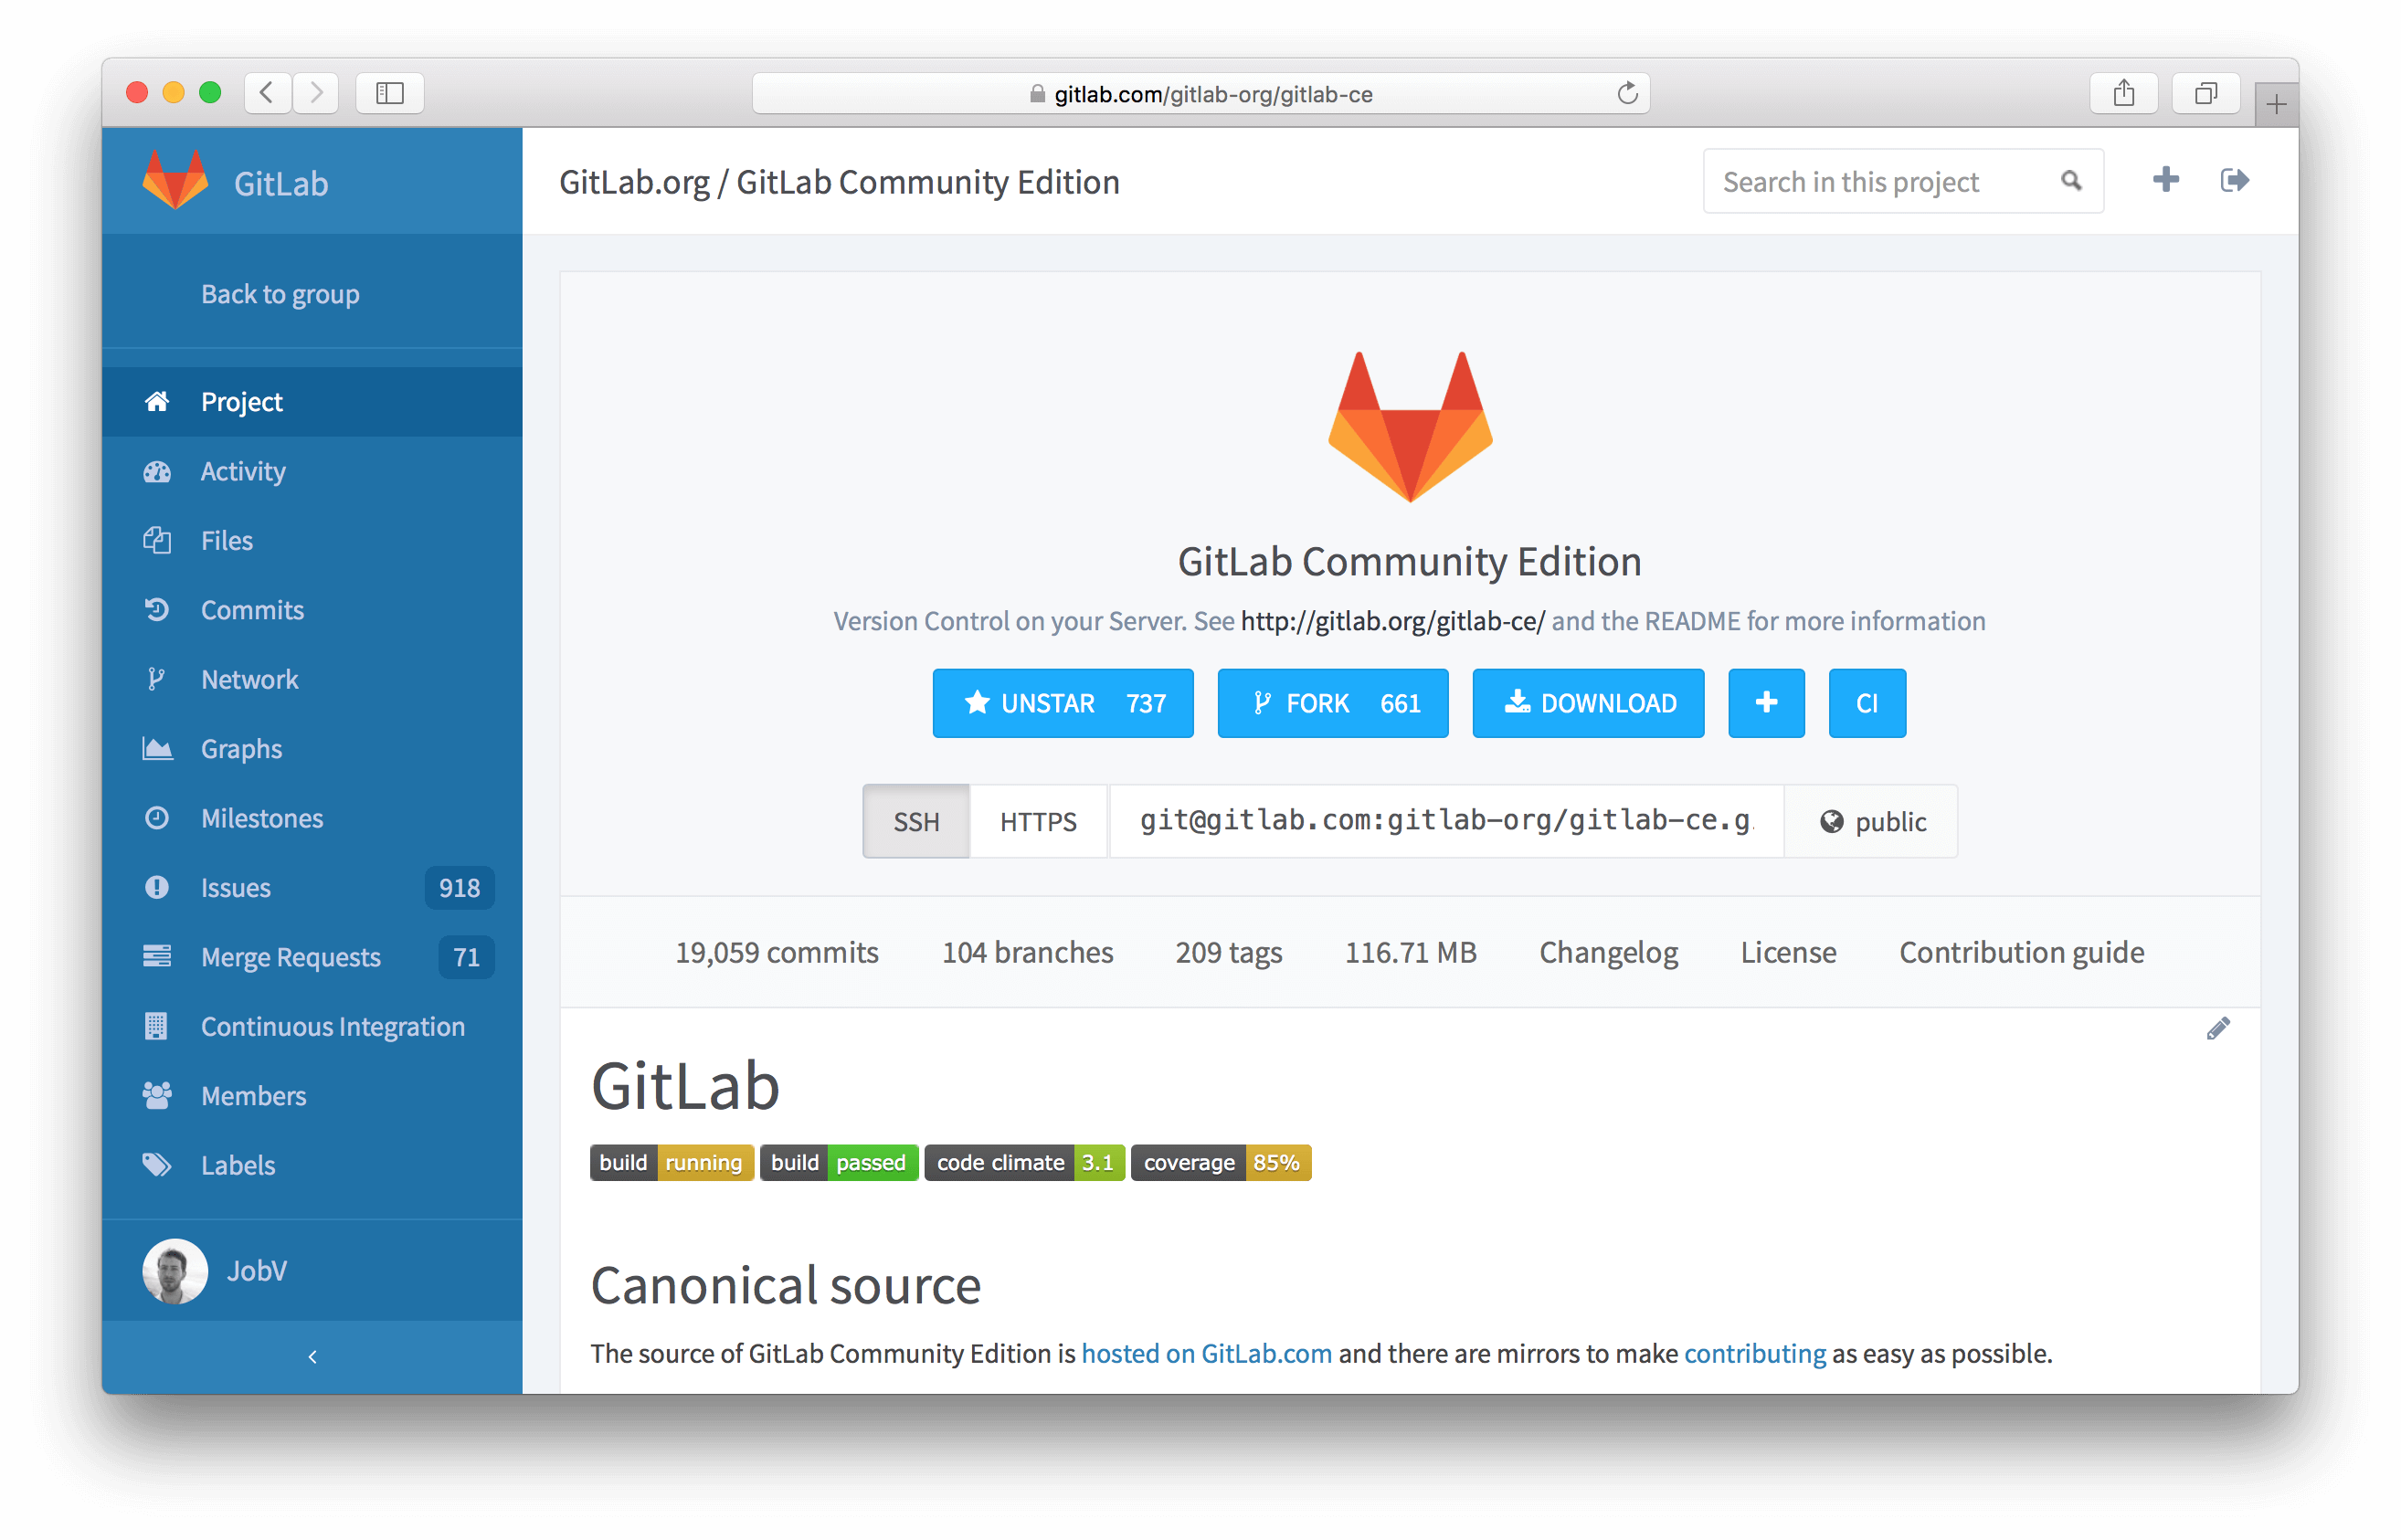Click the Safari share icon
The height and width of the screenshot is (1540, 2401).
click(x=2123, y=93)
